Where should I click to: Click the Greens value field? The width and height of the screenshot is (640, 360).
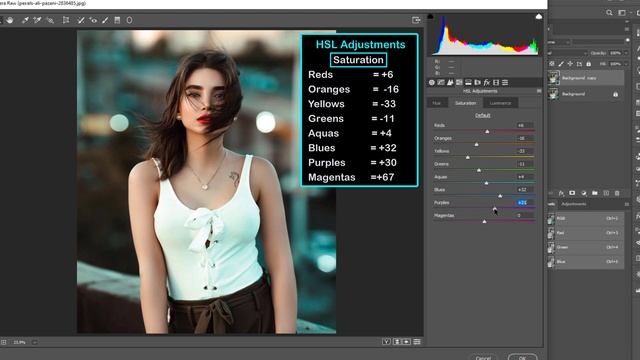525,164
